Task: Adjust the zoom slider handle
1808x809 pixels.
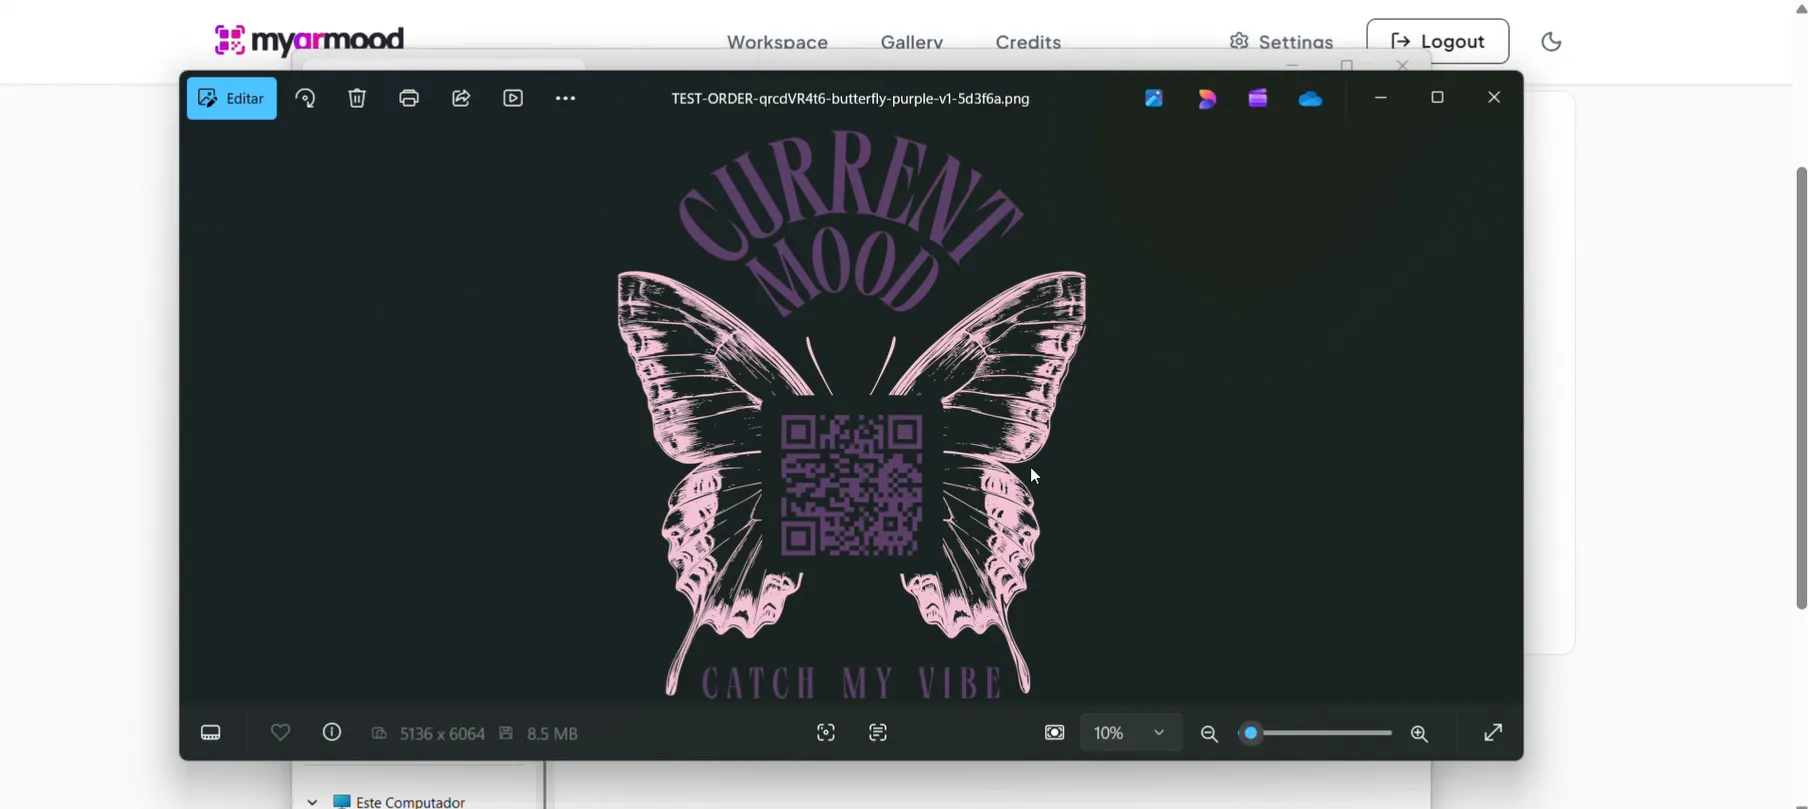Action: coord(1251,733)
